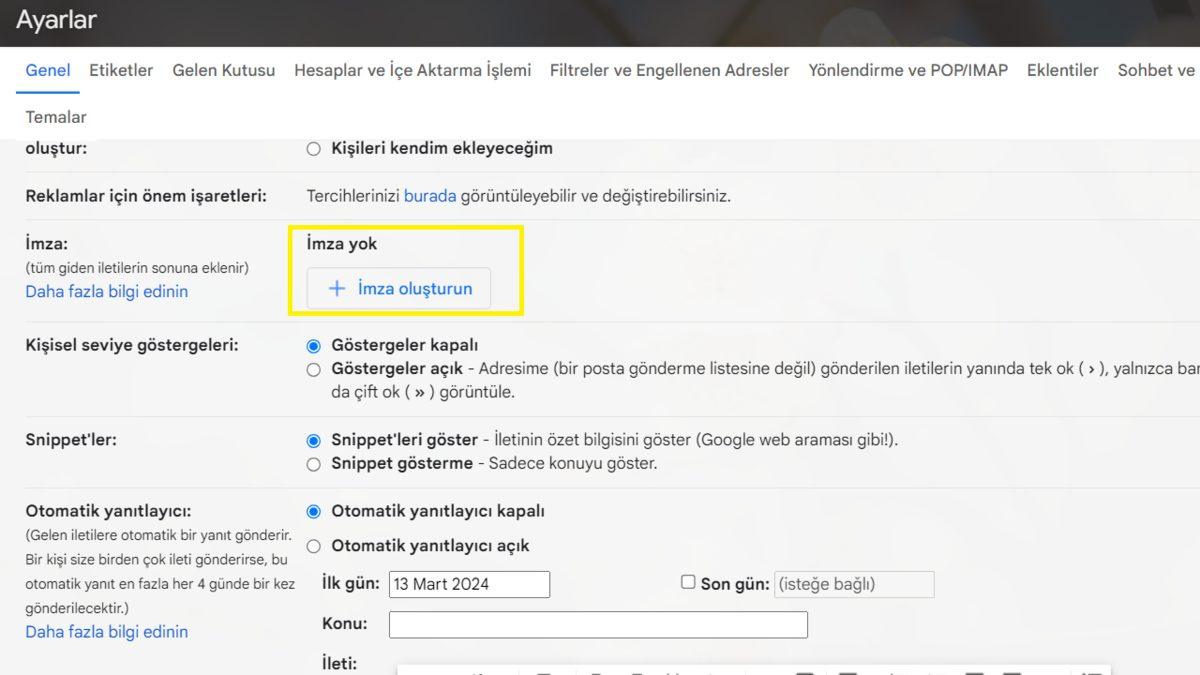Open the Etiketler settings tab
The height and width of the screenshot is (675, 1200).
(121, 70)
